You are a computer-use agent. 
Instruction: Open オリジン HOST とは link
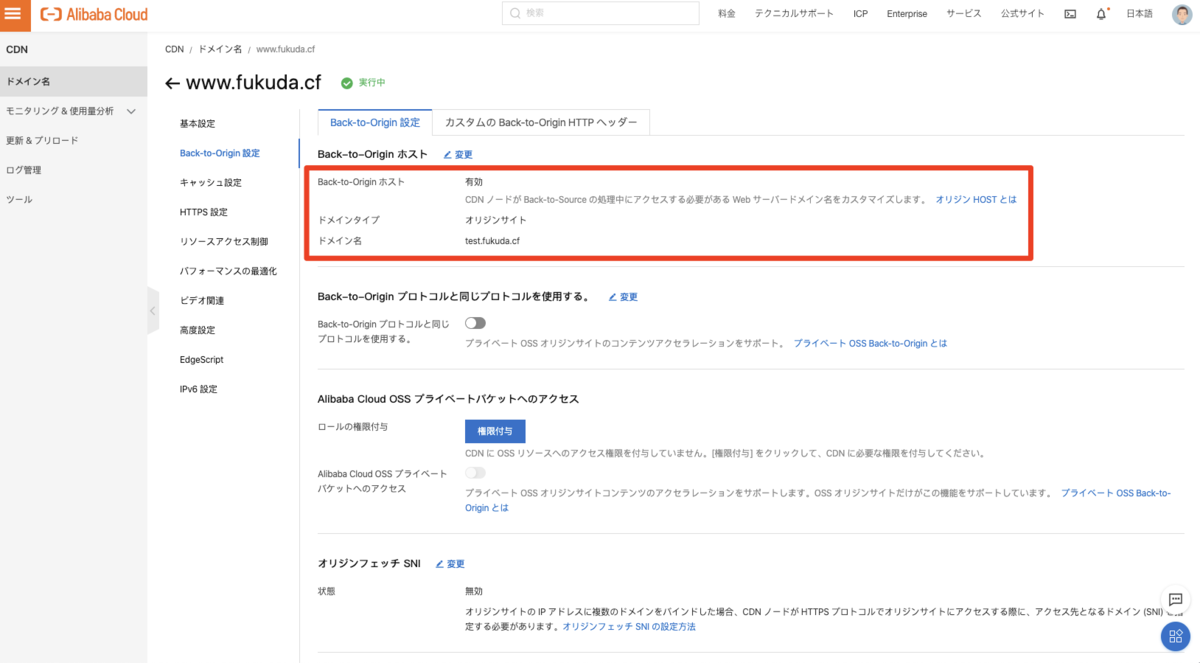coord(976,200)
